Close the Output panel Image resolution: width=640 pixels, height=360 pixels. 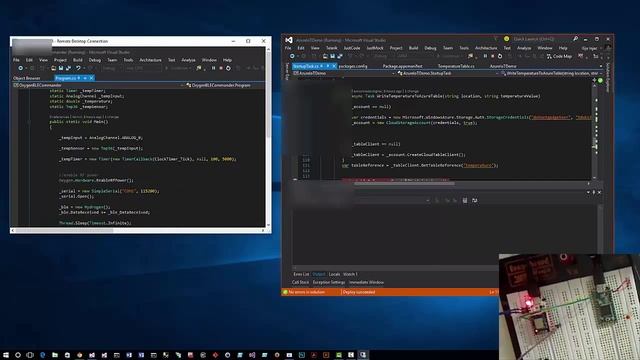point(599,192)
